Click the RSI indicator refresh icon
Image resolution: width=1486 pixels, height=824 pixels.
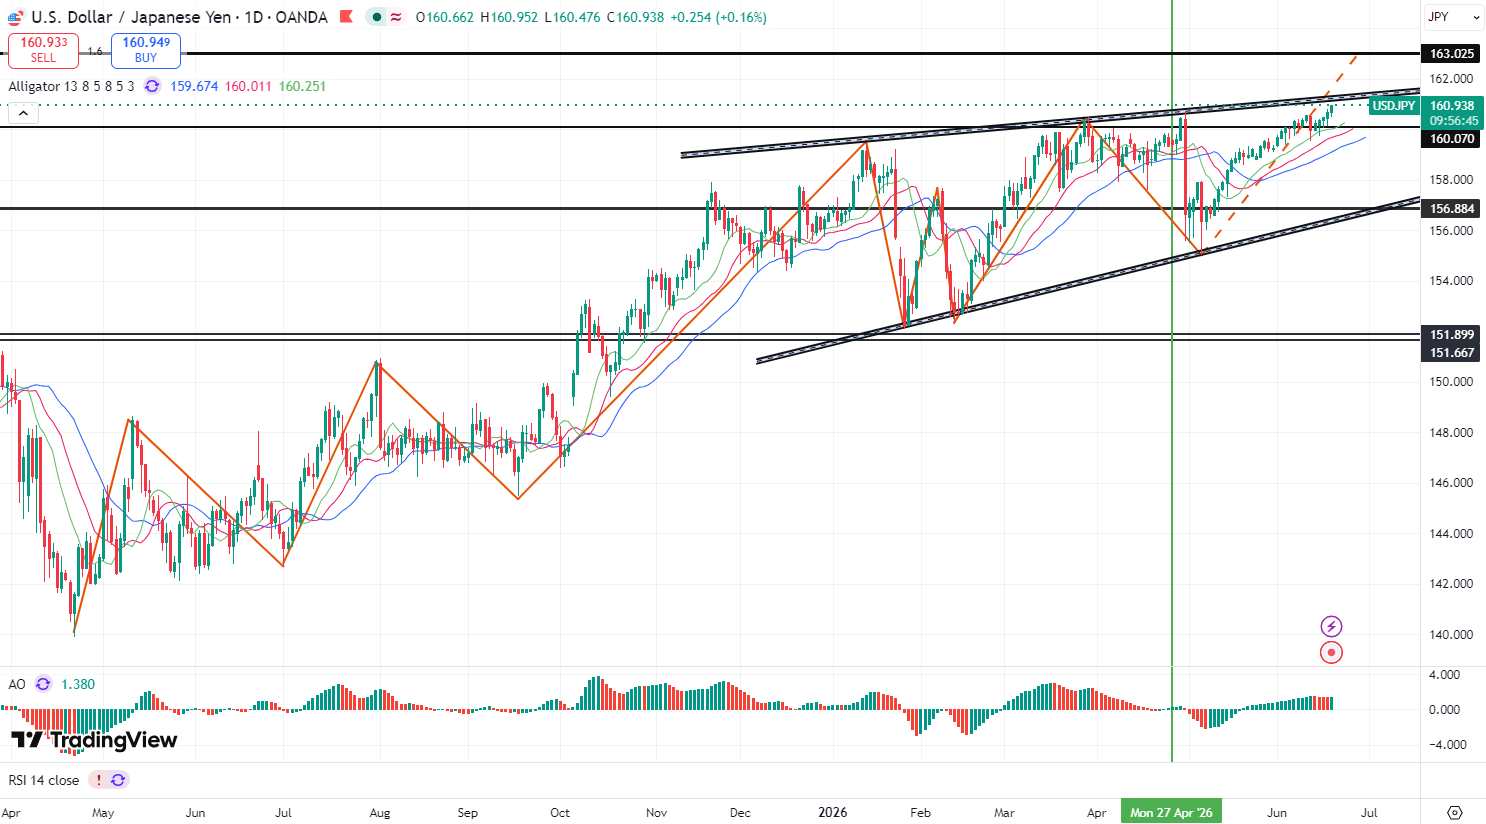[118, 780]
